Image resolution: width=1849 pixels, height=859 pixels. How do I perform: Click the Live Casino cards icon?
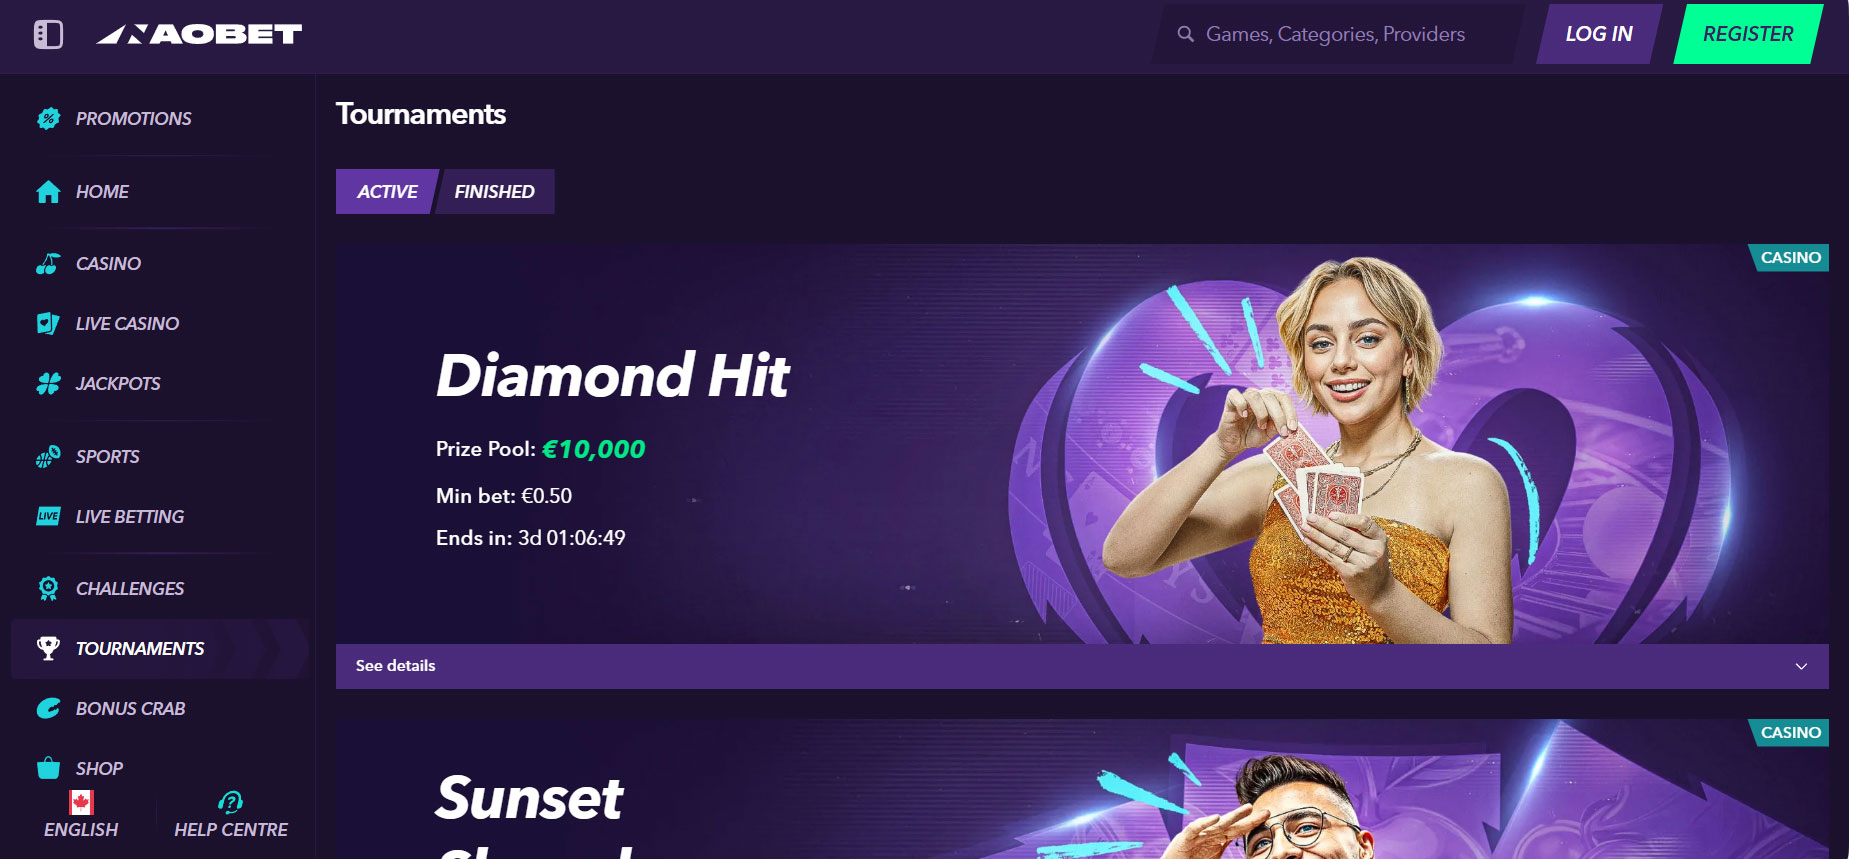(x=48, y=323)
